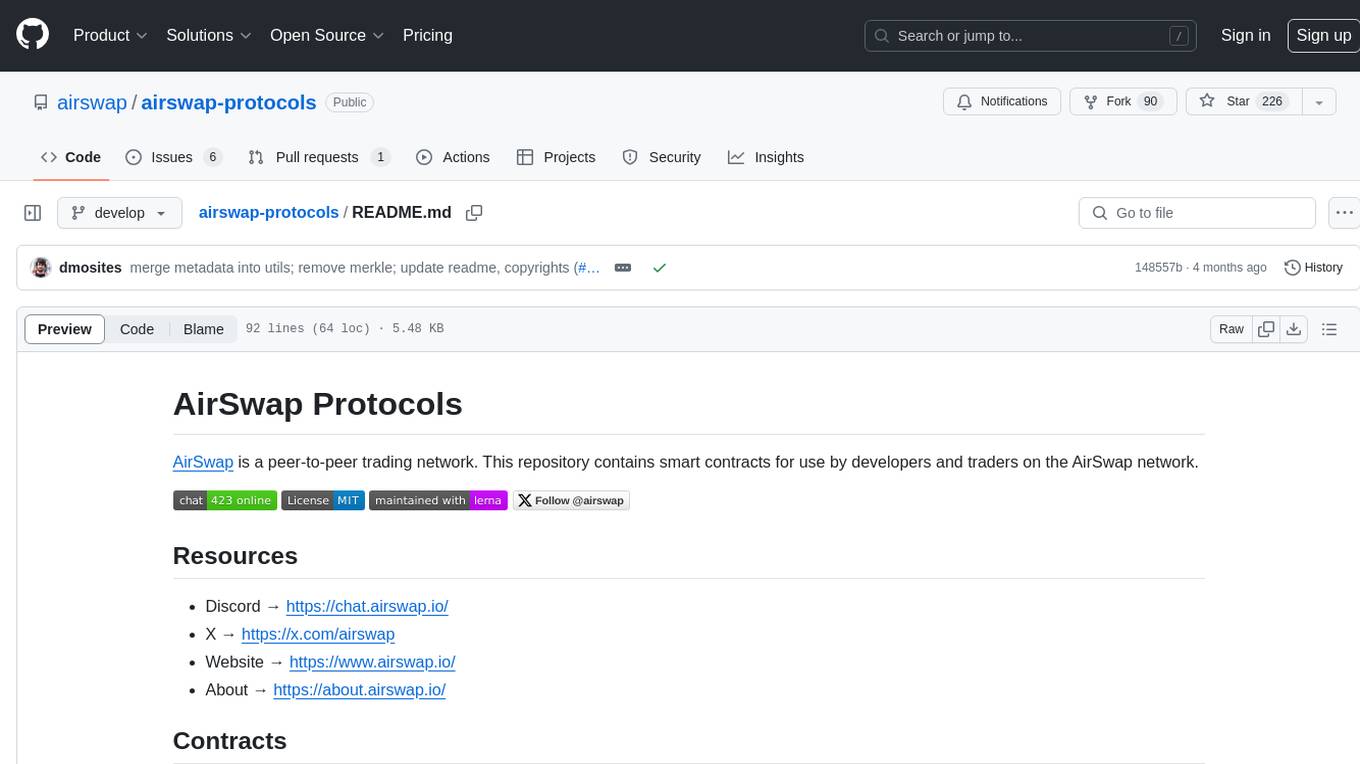Download the raw file

[x=1294, y=329]
